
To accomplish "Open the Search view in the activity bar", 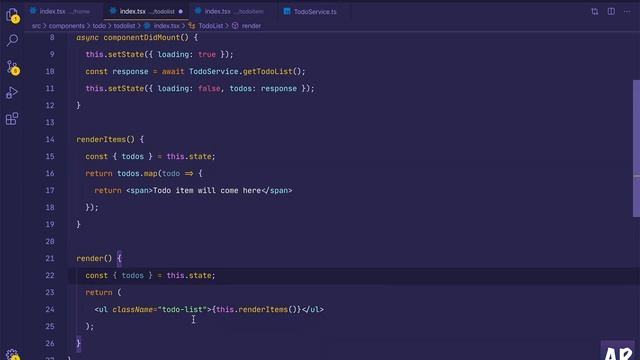I will (12, 40).
